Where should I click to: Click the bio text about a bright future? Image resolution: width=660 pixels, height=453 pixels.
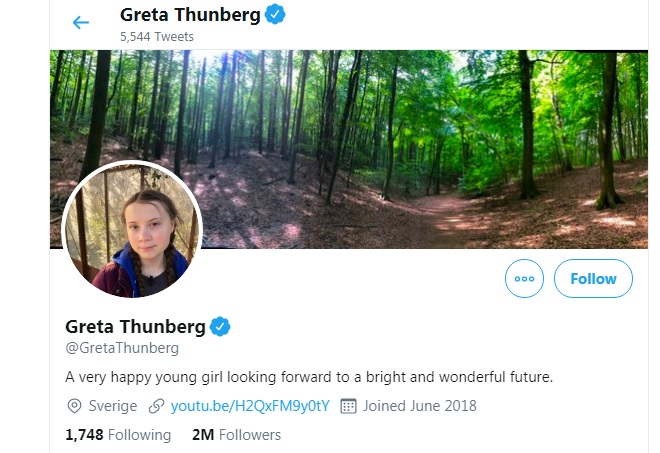coord(309,377)
